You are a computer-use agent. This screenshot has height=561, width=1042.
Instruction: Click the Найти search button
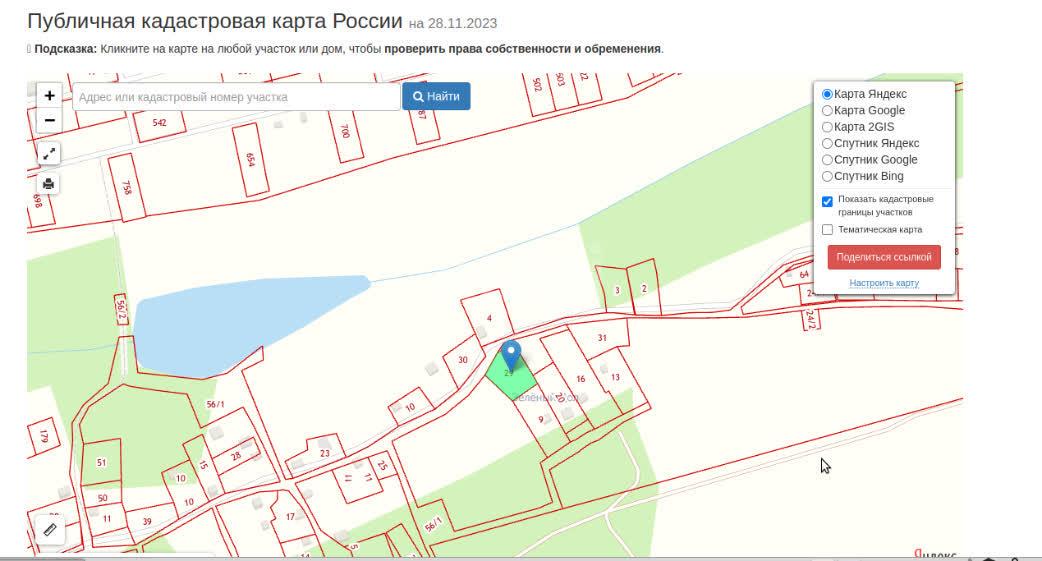pyautogui.click(x=436, y=96)
